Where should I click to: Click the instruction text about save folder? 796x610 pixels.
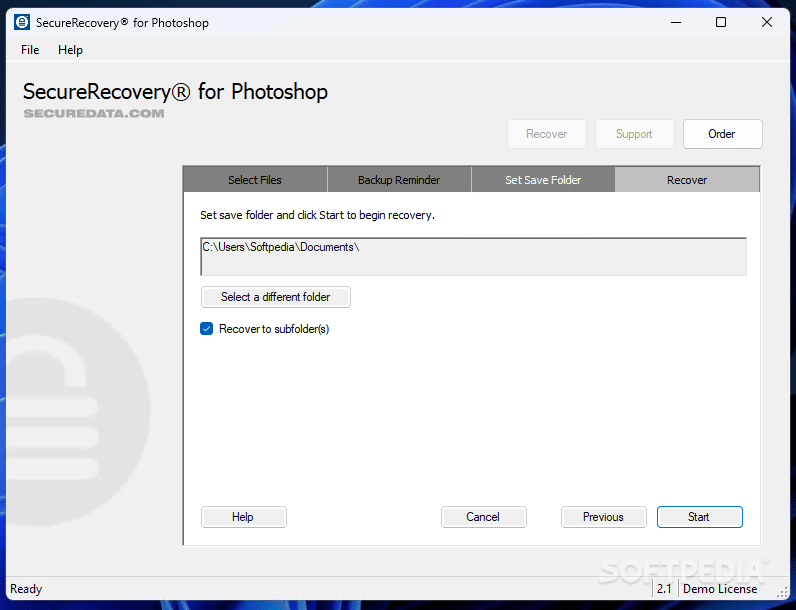317,215
